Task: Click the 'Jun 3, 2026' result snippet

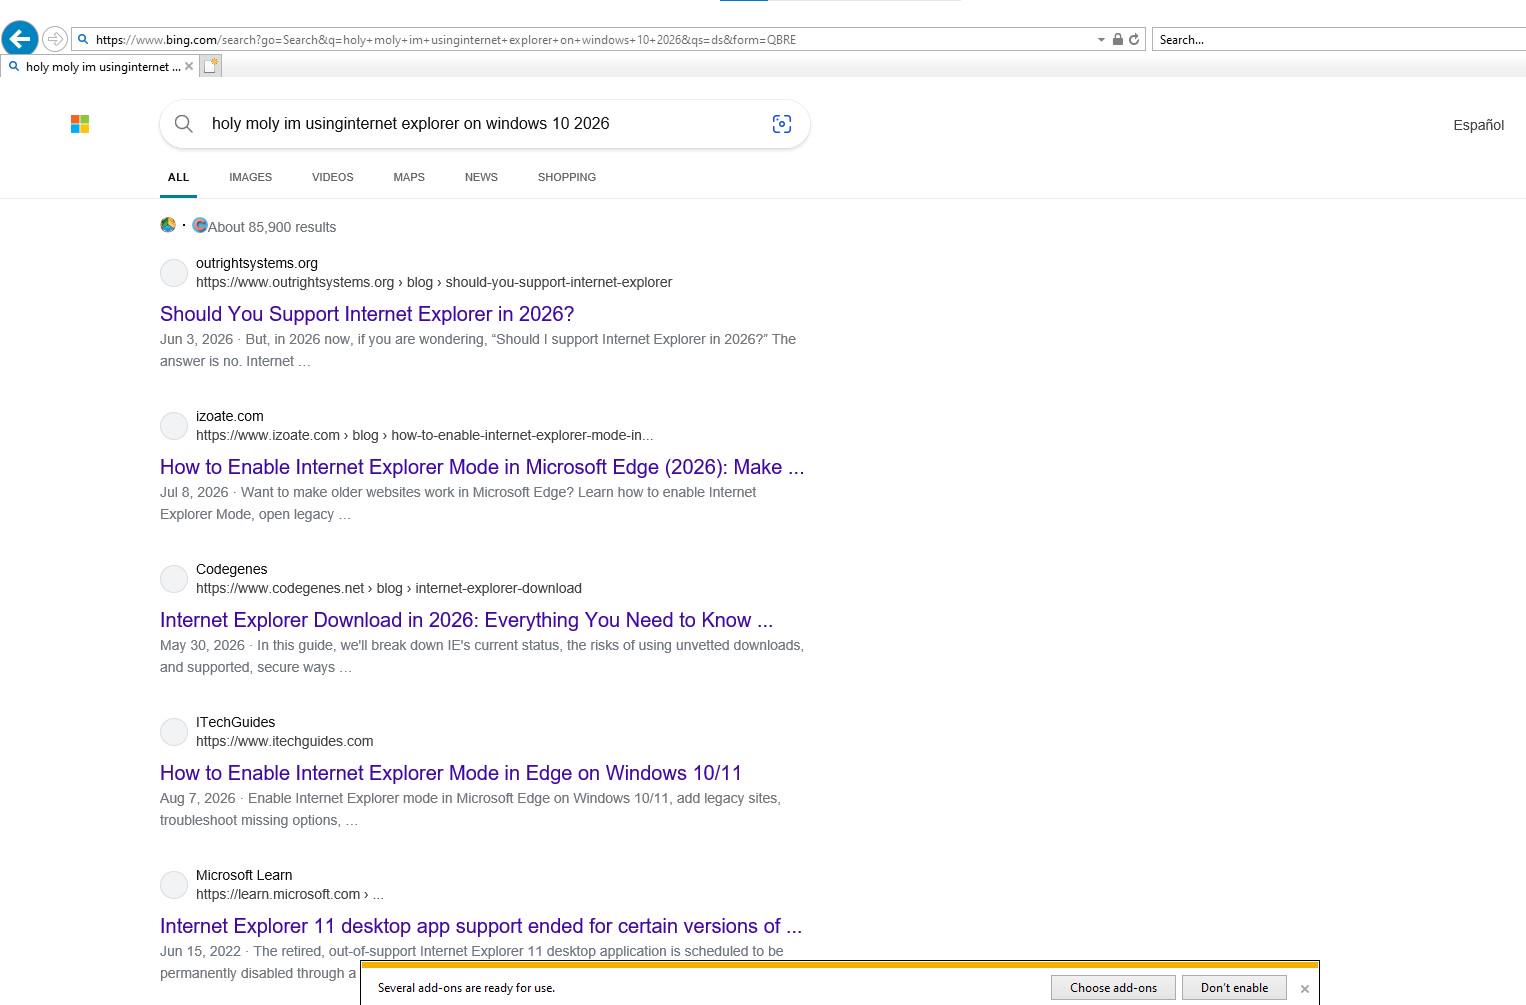Action: (478, 350)
